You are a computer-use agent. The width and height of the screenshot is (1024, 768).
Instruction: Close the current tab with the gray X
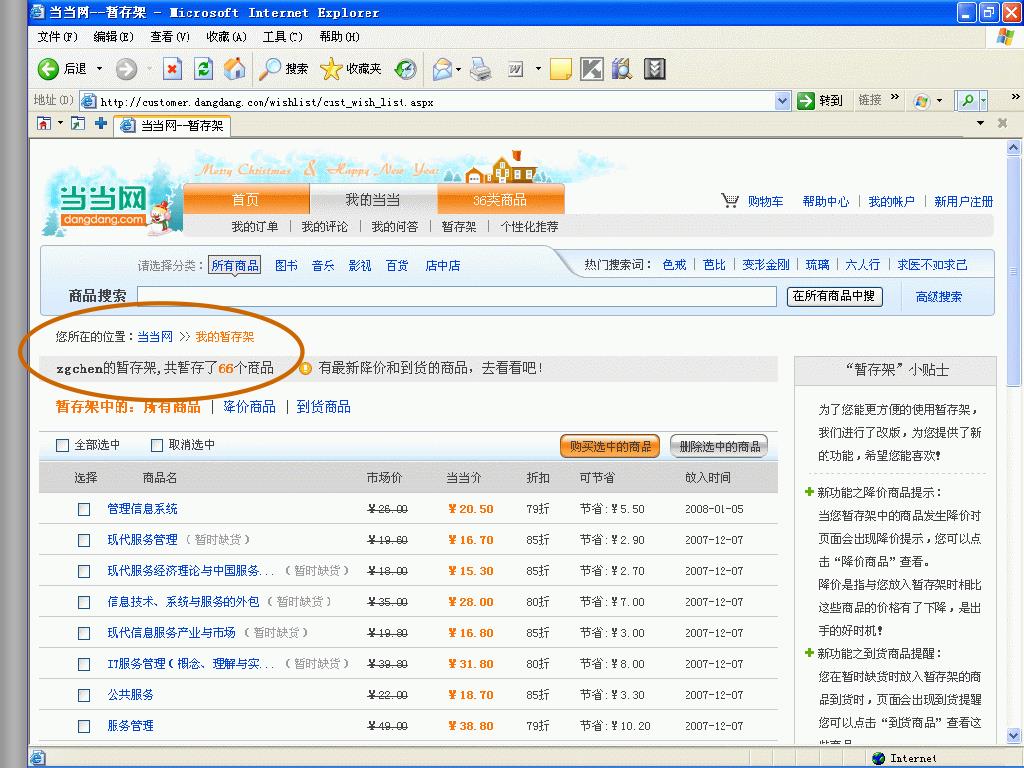click(1002, 123)
